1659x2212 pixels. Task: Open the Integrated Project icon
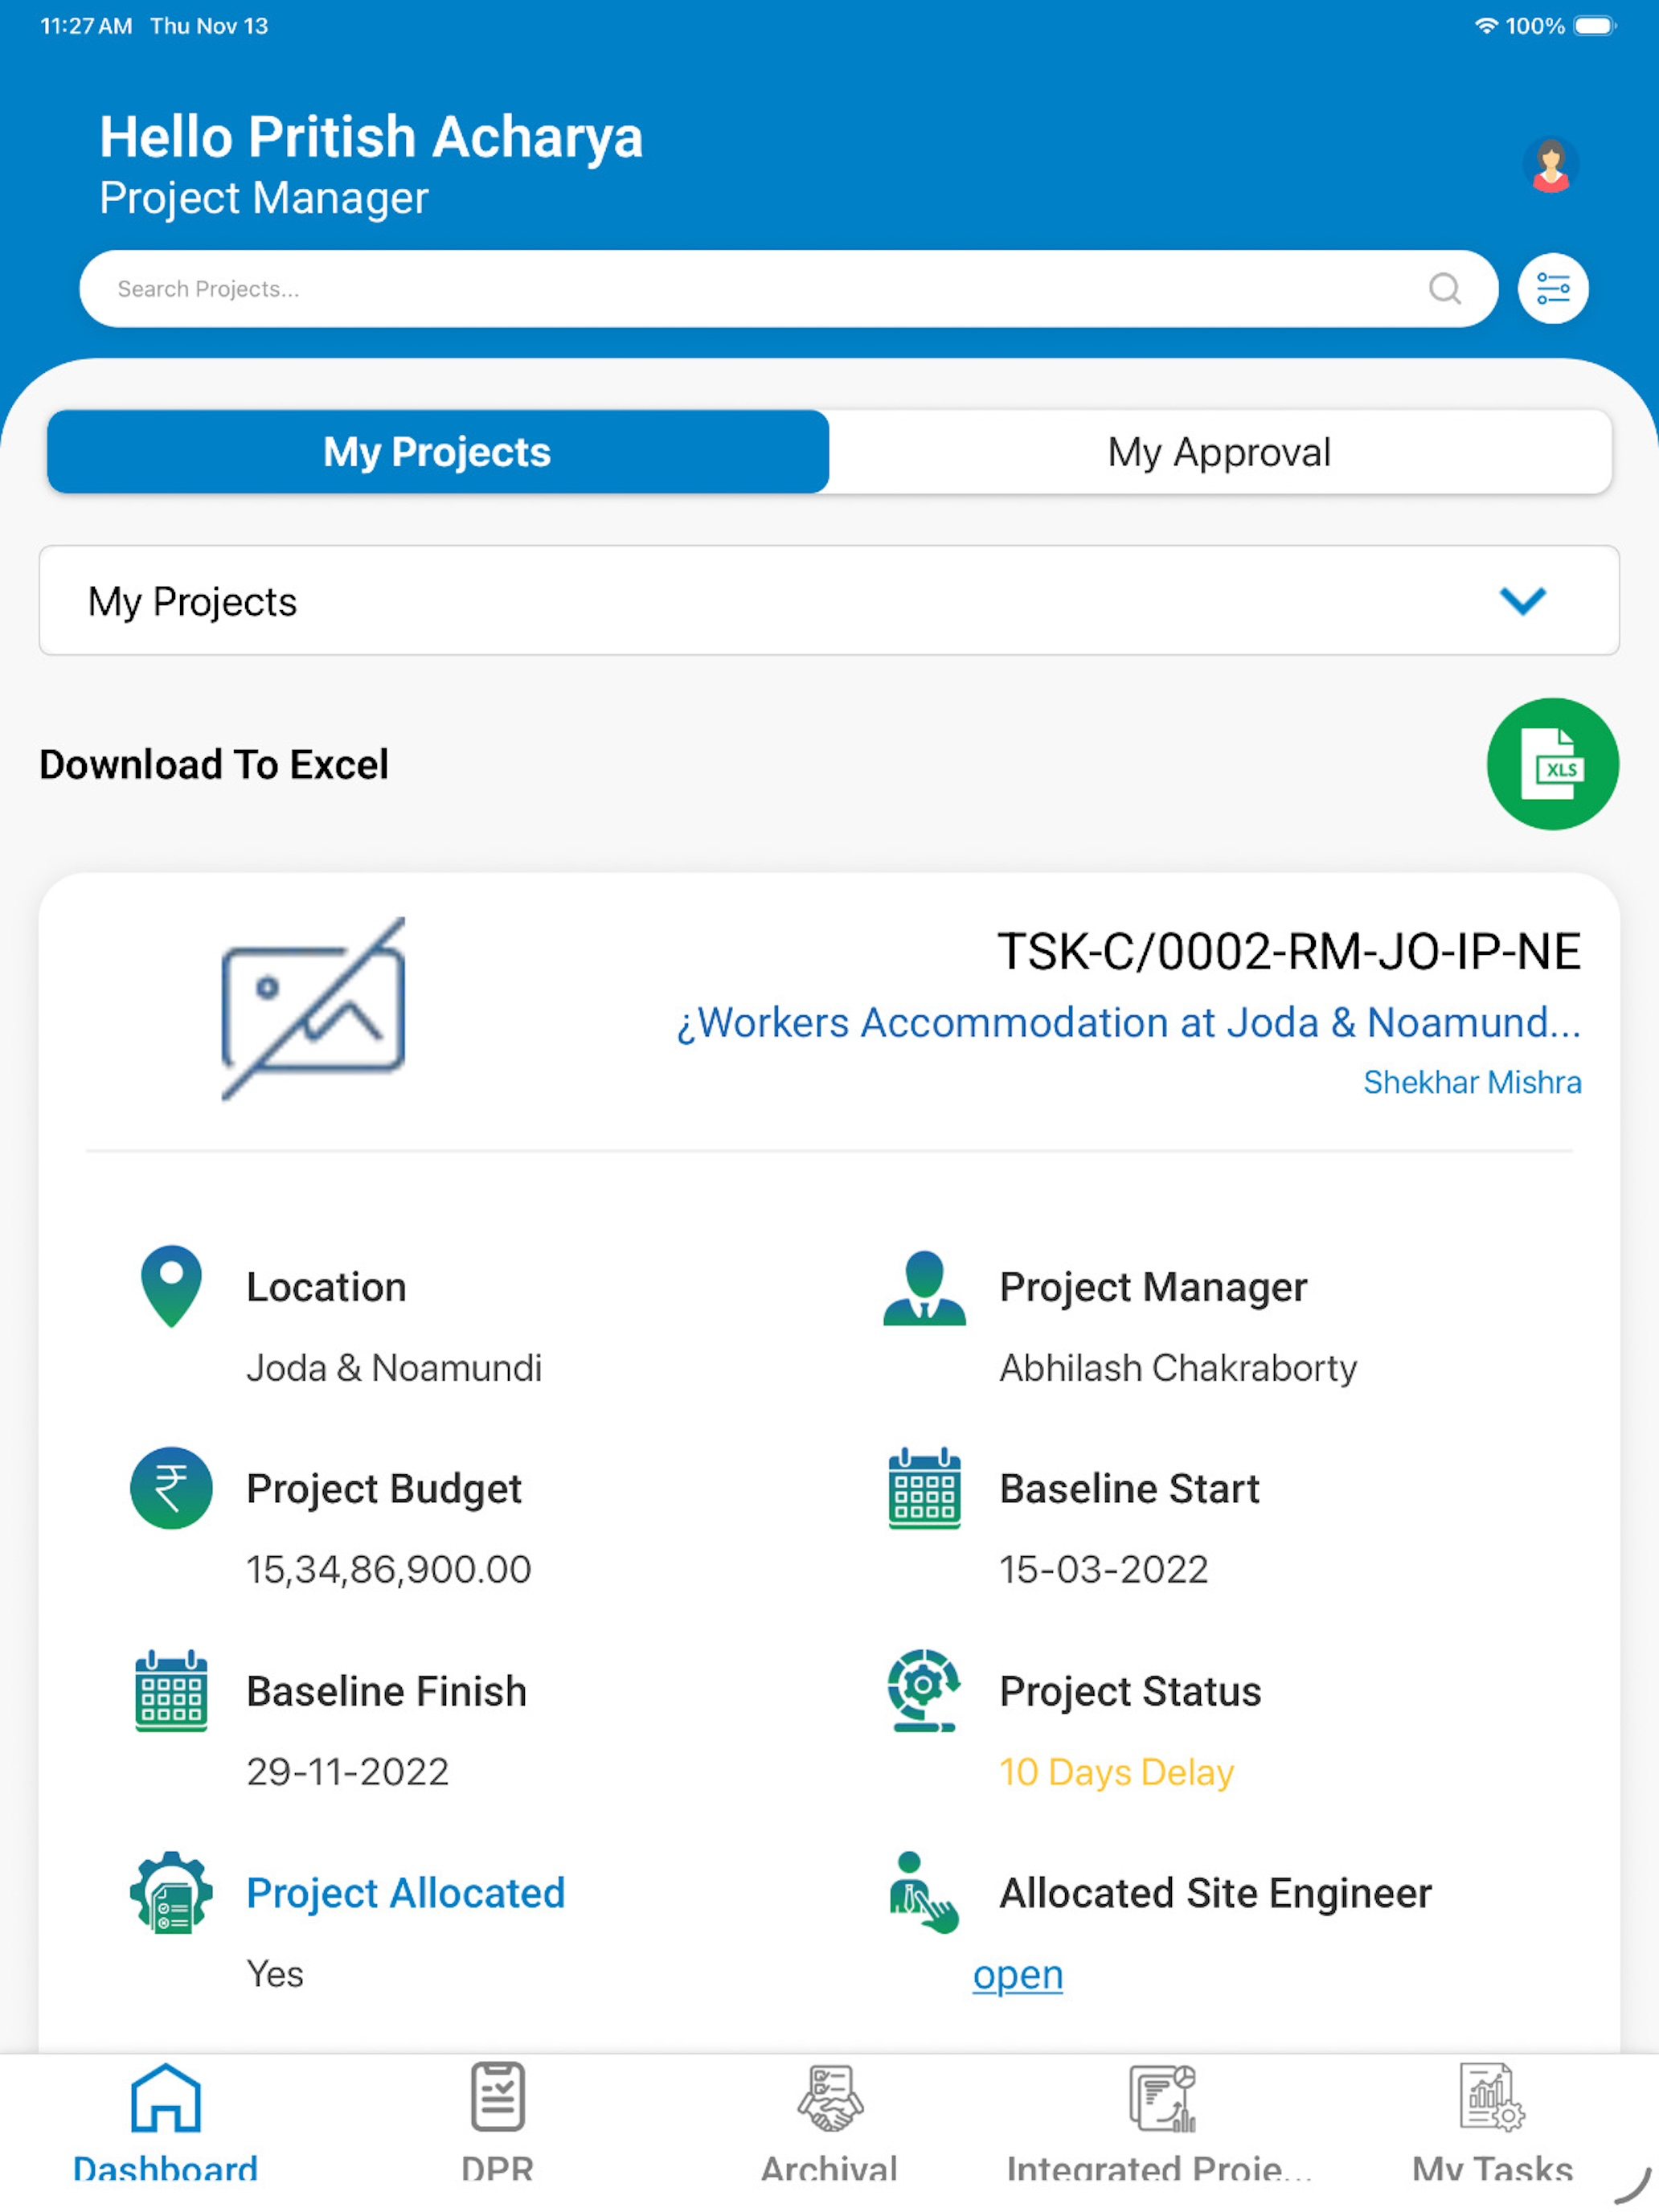click(x=1161, y=2098)
